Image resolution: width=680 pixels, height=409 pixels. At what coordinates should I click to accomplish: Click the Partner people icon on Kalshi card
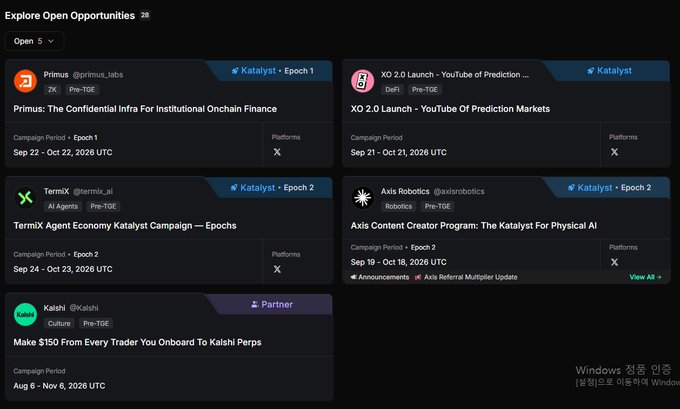pyautogui.click(x=255, y=304)
